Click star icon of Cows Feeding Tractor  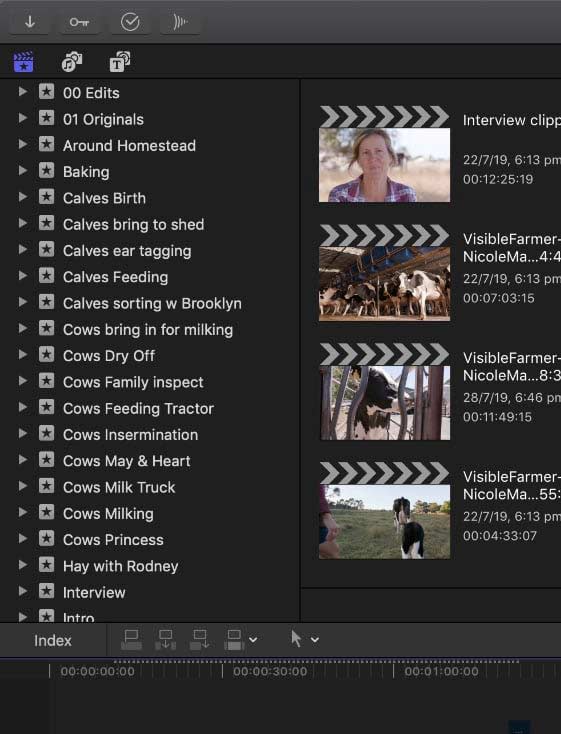click(46, 407)
